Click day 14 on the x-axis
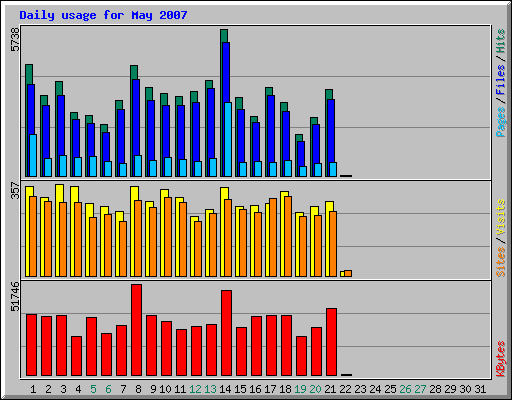Image resolution: width=512 pixels, height=400 pixels. [x=225, y=389]
